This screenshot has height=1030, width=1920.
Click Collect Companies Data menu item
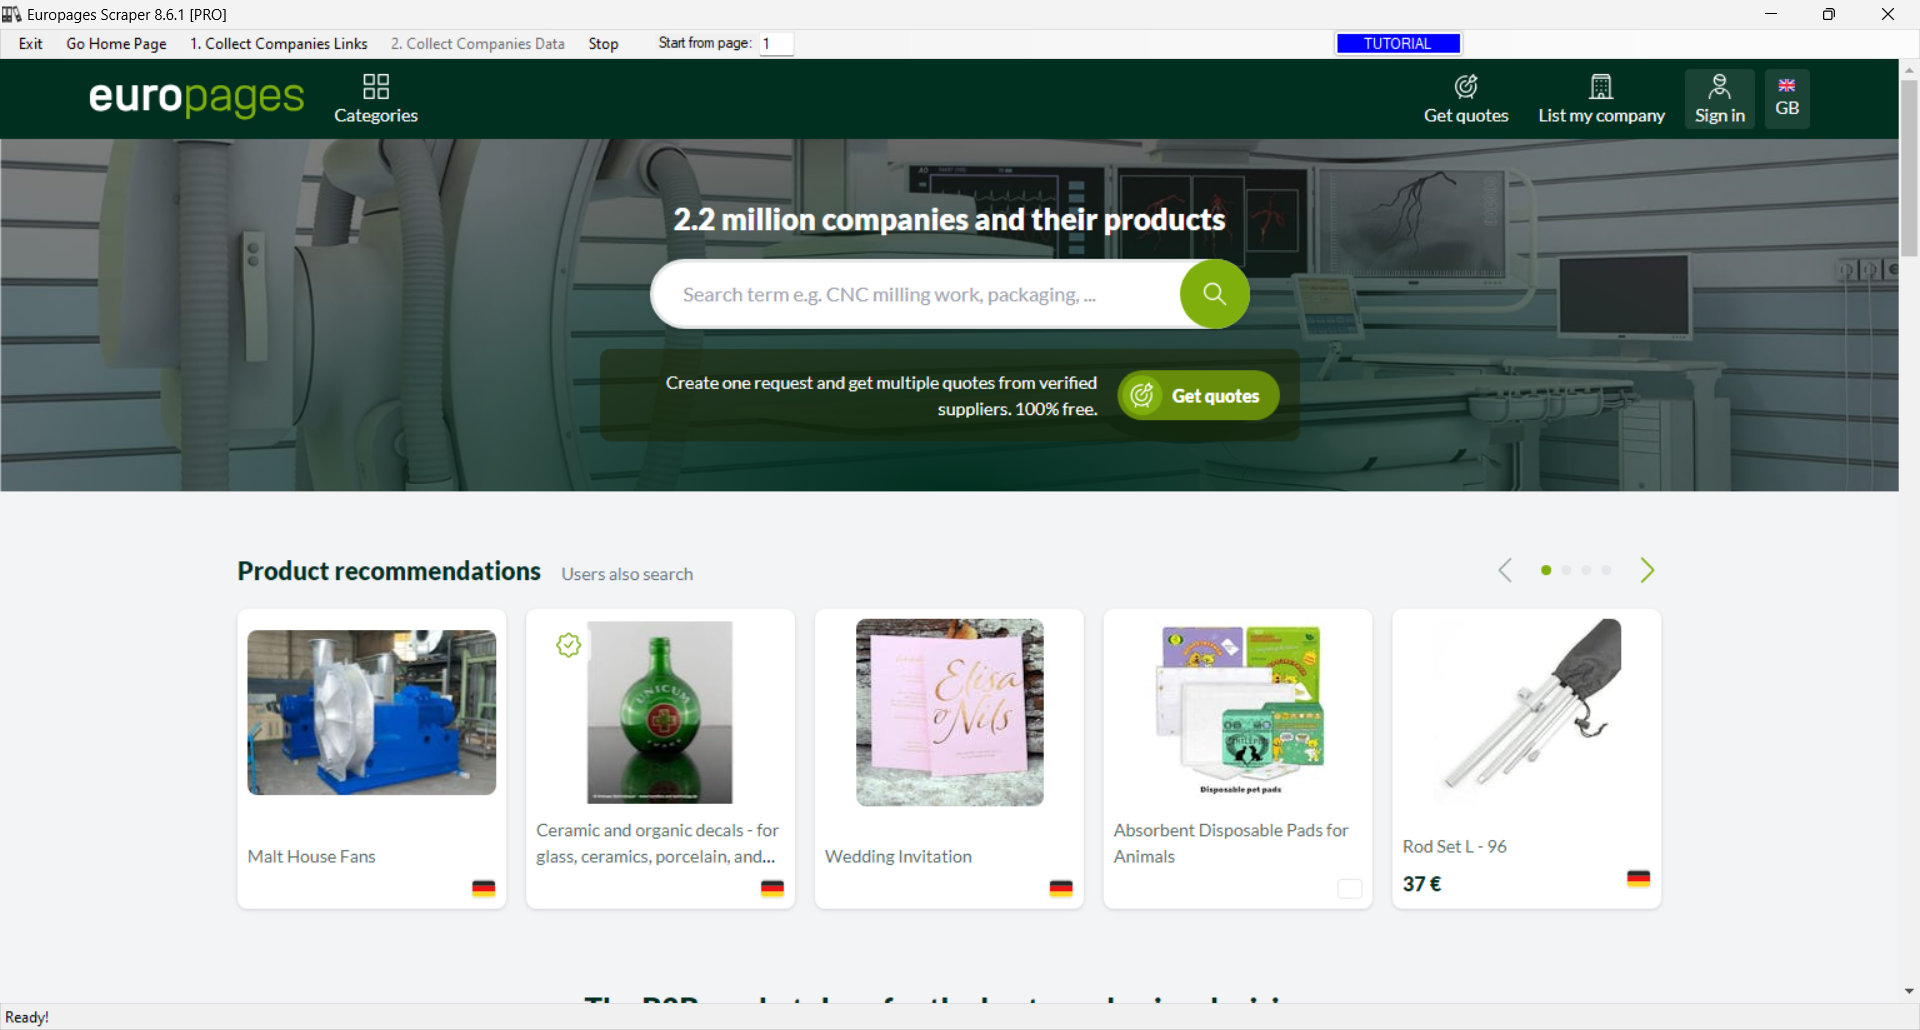click(x=478, y=44)
